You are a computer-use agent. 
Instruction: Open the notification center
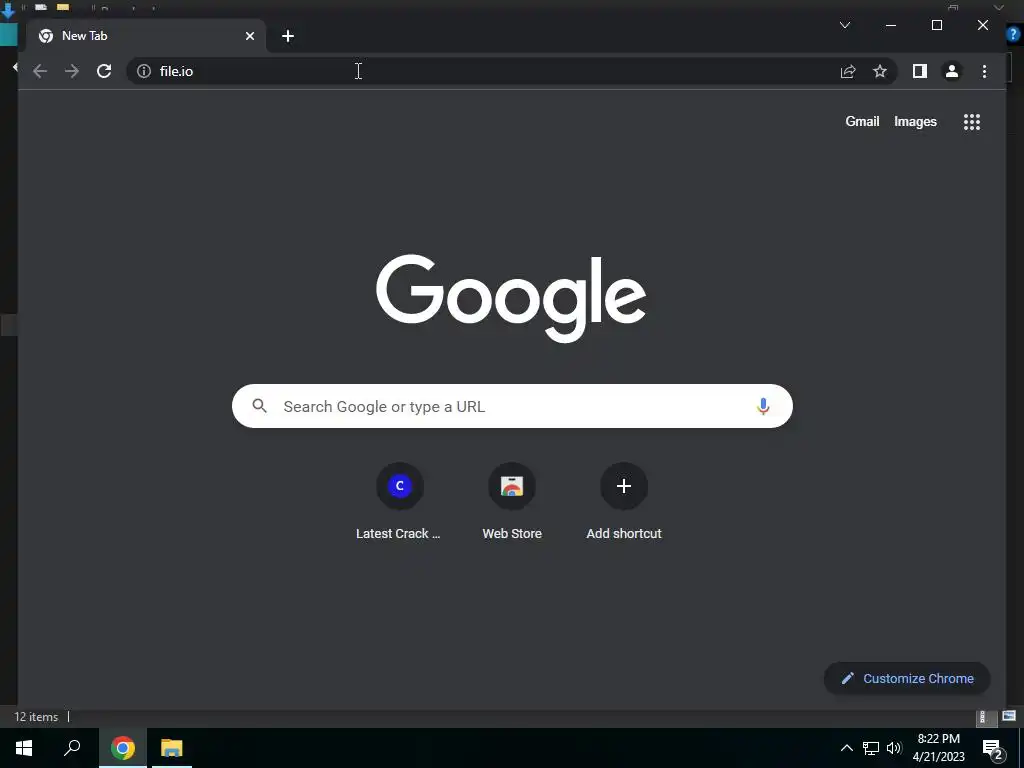[x=993, y=748]
